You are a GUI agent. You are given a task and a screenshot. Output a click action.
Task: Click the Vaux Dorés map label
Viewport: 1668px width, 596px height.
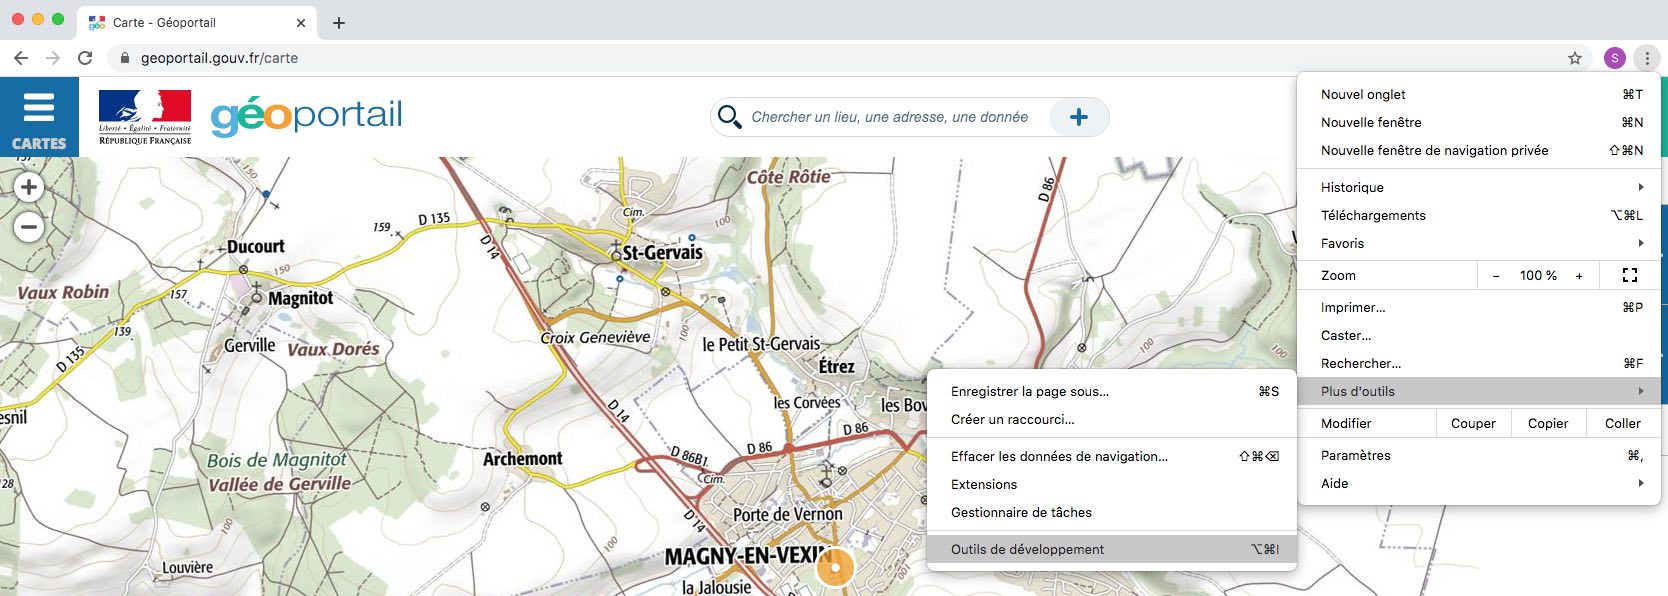334,349
